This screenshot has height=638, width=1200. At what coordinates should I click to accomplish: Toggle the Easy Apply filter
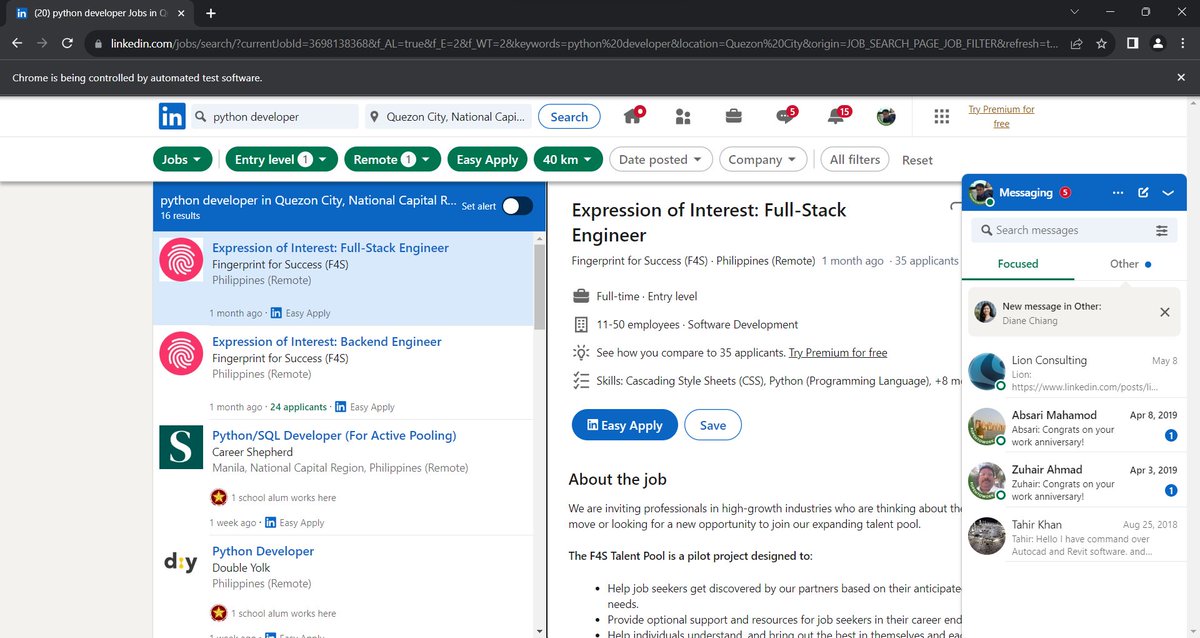[487, 159]
